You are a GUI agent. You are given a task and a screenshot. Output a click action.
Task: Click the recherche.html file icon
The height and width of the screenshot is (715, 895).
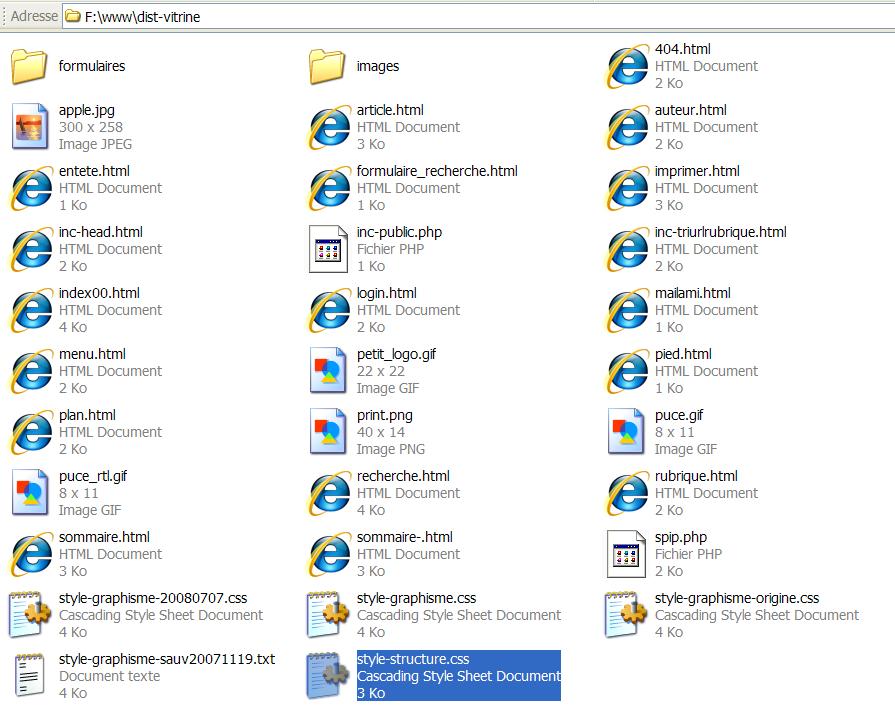point(329,494)
